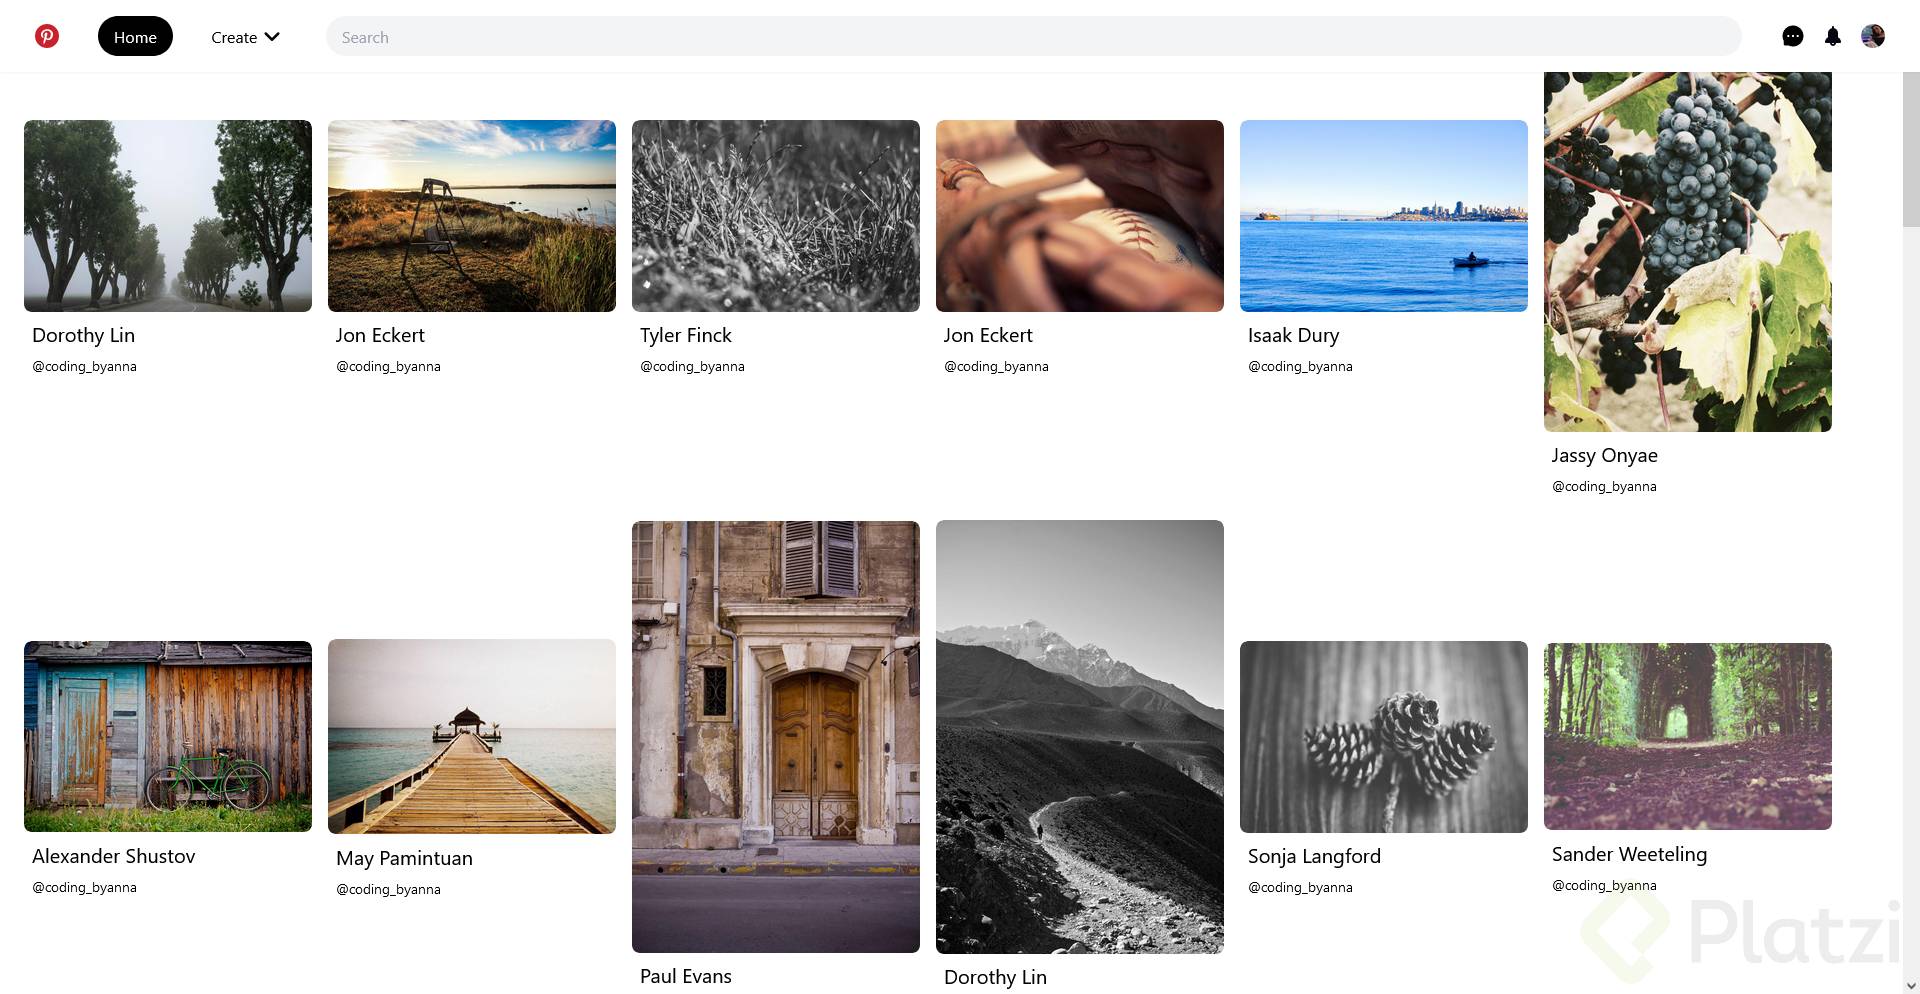
Task: Click the Pinterest logo icon
Action: point(47,37)
